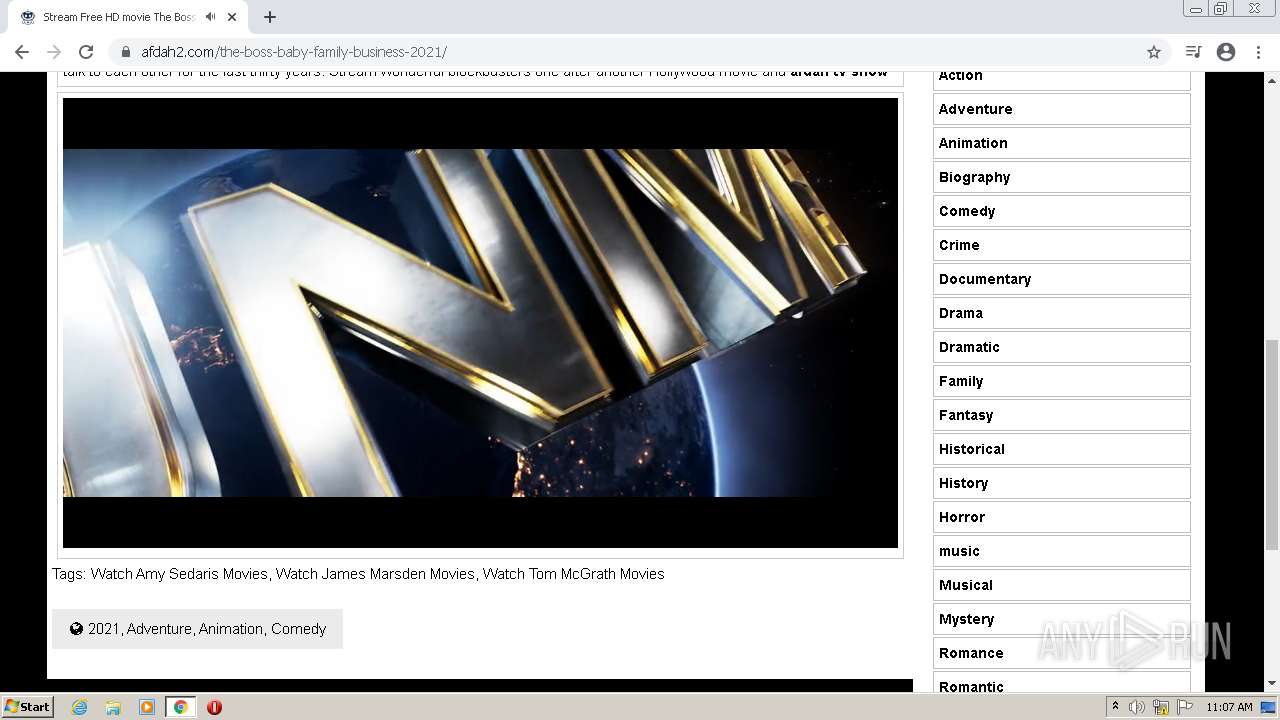Open the Mystery category
1280x720 pixels.
tap(1061, 619)
